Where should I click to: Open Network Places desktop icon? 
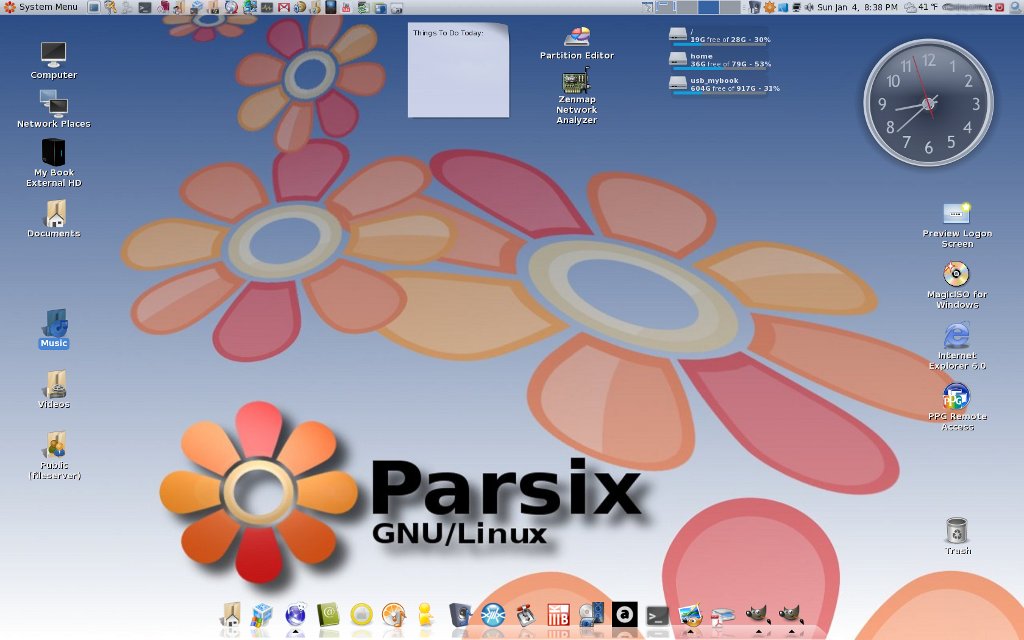click(54, 108)
